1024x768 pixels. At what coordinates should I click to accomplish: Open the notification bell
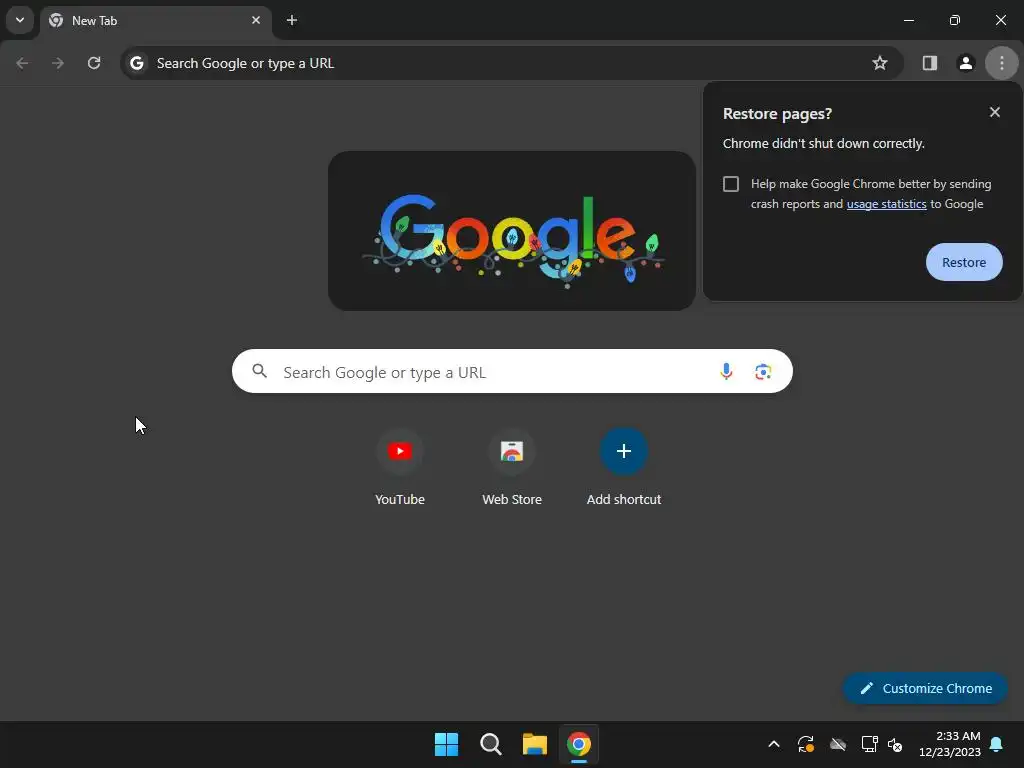coord(997,744)
